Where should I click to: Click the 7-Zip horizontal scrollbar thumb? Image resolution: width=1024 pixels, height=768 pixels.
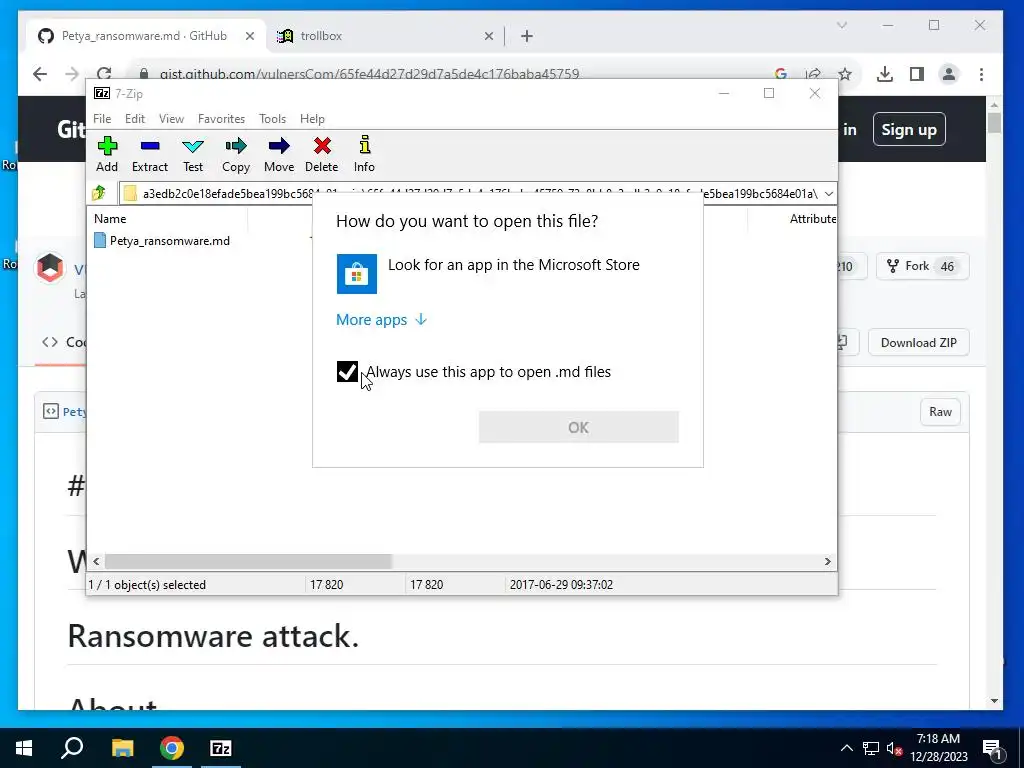click(x=248, y=561)
